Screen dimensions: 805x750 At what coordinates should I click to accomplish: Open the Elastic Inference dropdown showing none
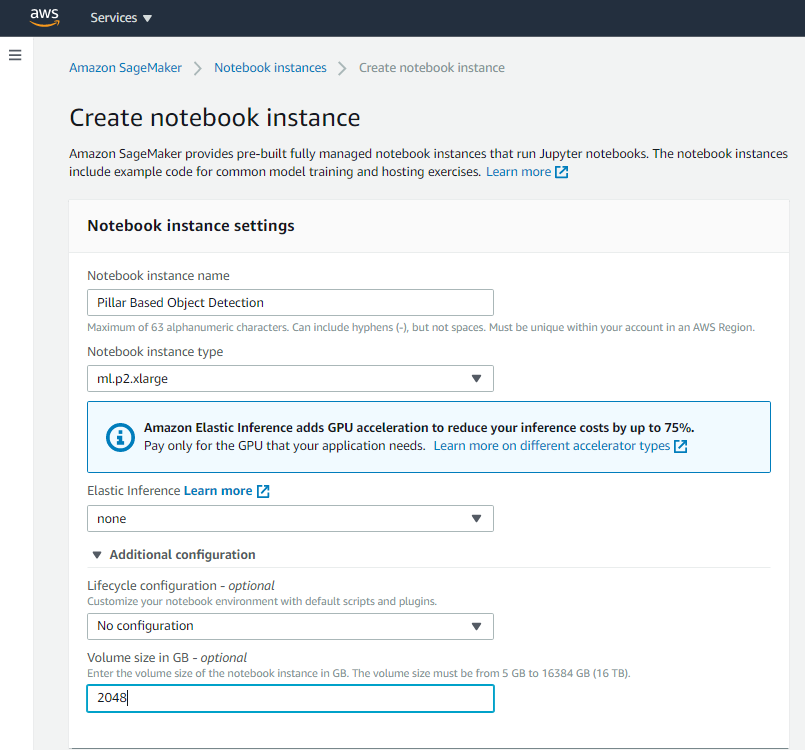[290, 519]
